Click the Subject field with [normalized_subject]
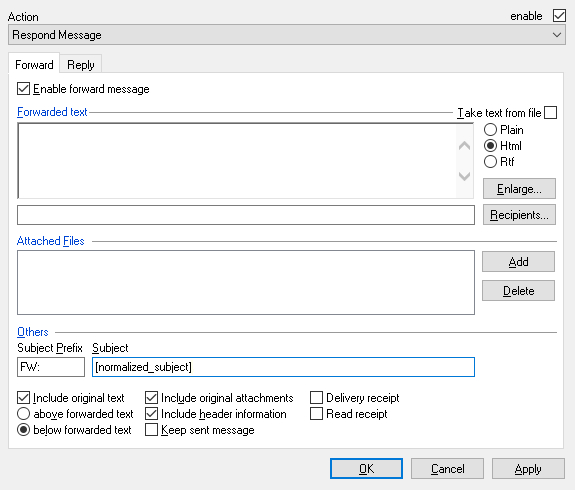 pyautogui.click(x=283, y=367)
